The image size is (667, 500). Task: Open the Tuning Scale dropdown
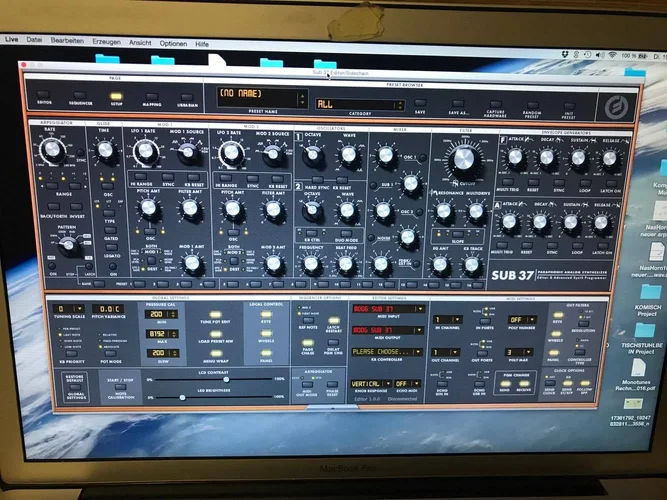point(68,309)
